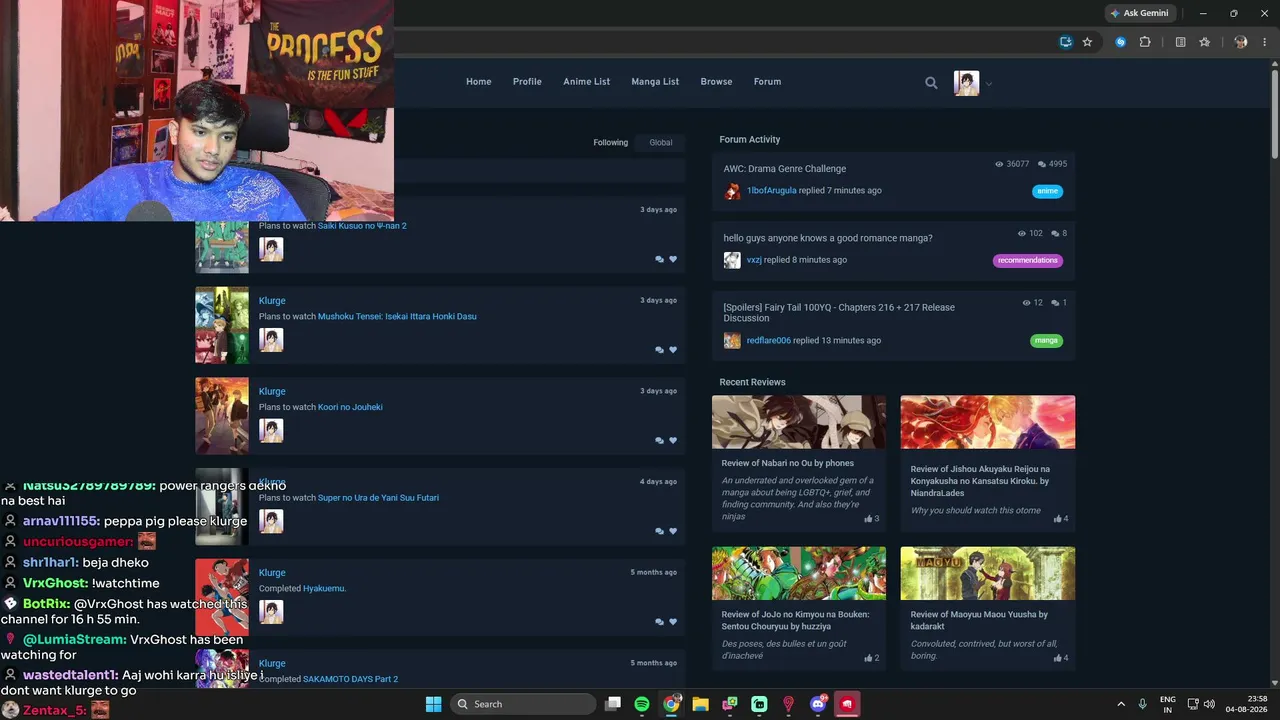
Task: Like the Super no Ura de Yani Suu Futari activity
Action: [x=673, y=531]
